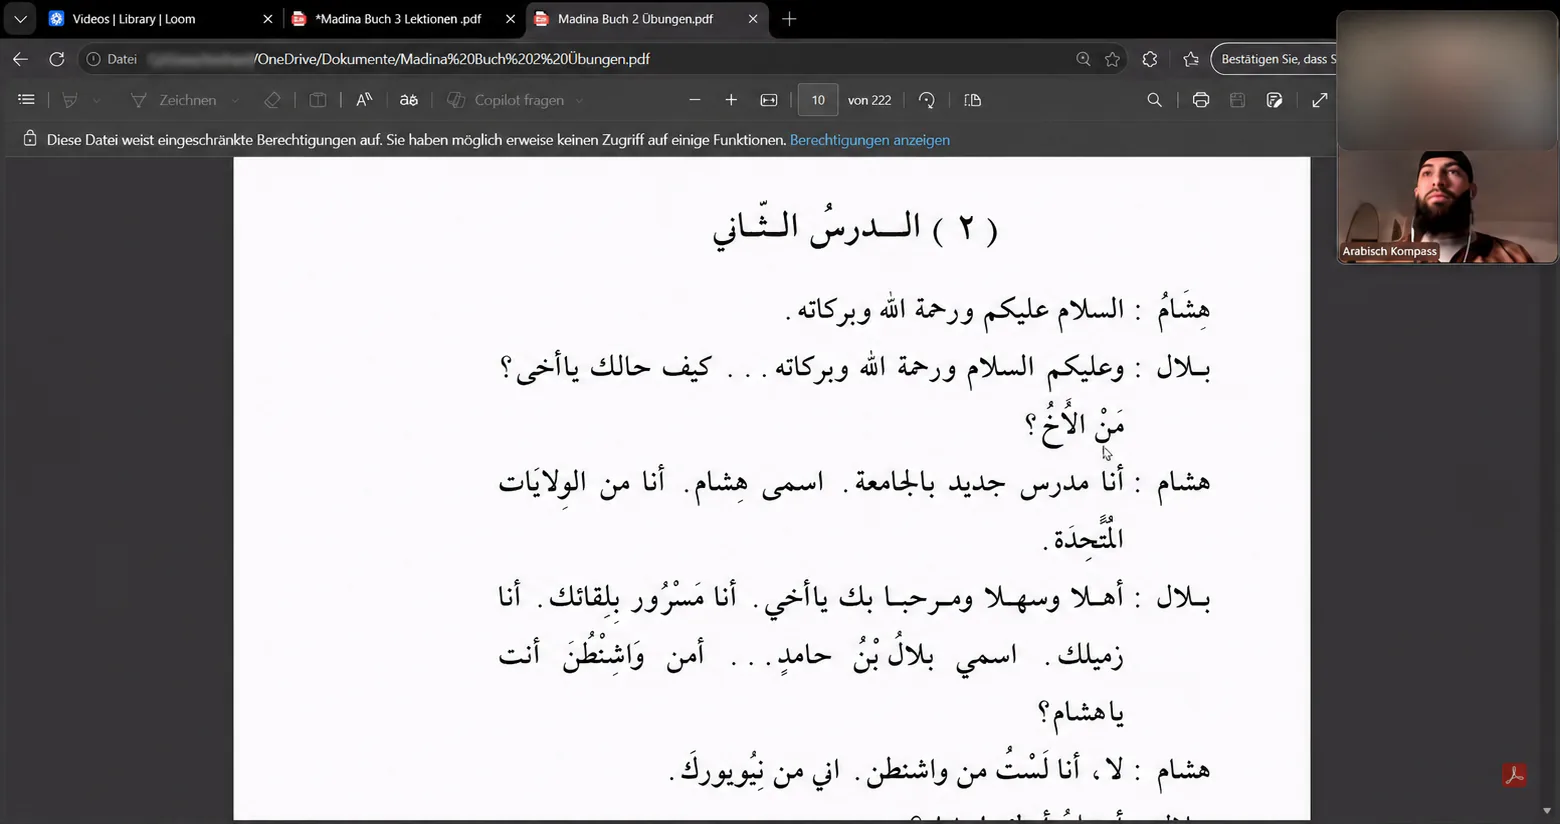Click the save PDF icon
This screenshot has height=824, width=1560.
pyautogui.click(x=1237, y=100)
